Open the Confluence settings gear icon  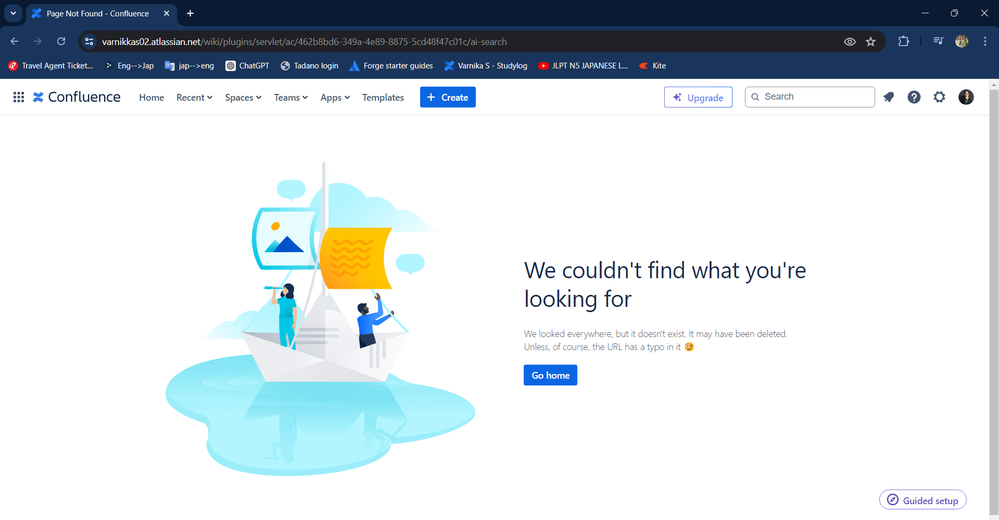pyautogui.click(x=939, y=97)
